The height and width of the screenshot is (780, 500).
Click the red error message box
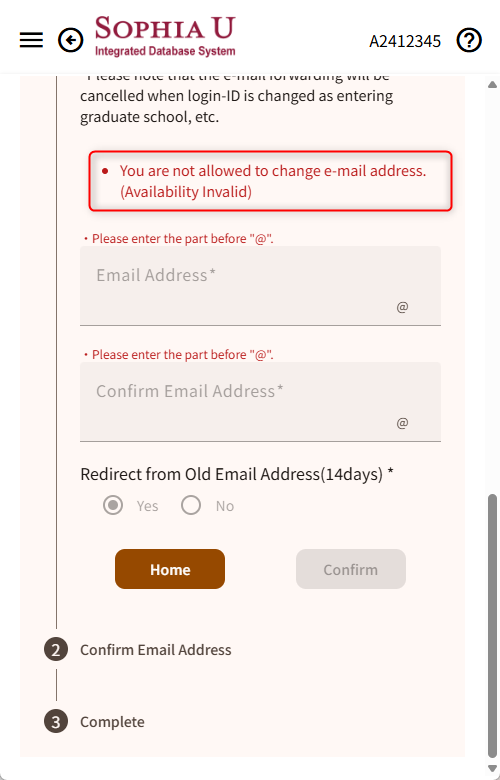pos(270,181)
